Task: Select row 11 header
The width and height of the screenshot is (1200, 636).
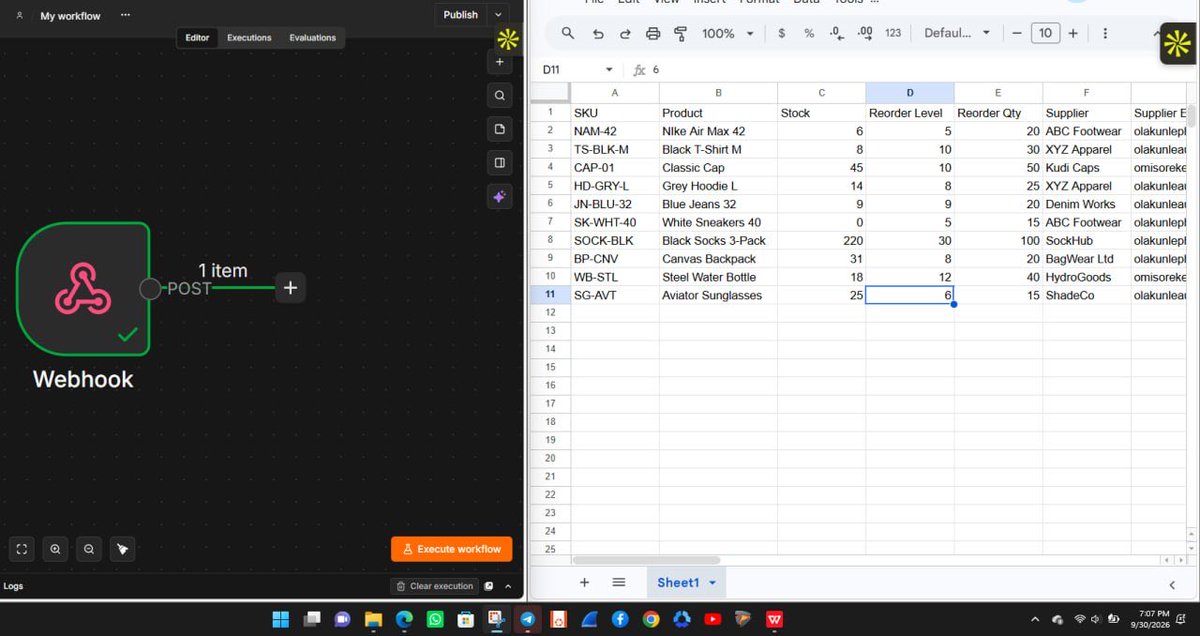Action: 550,295
